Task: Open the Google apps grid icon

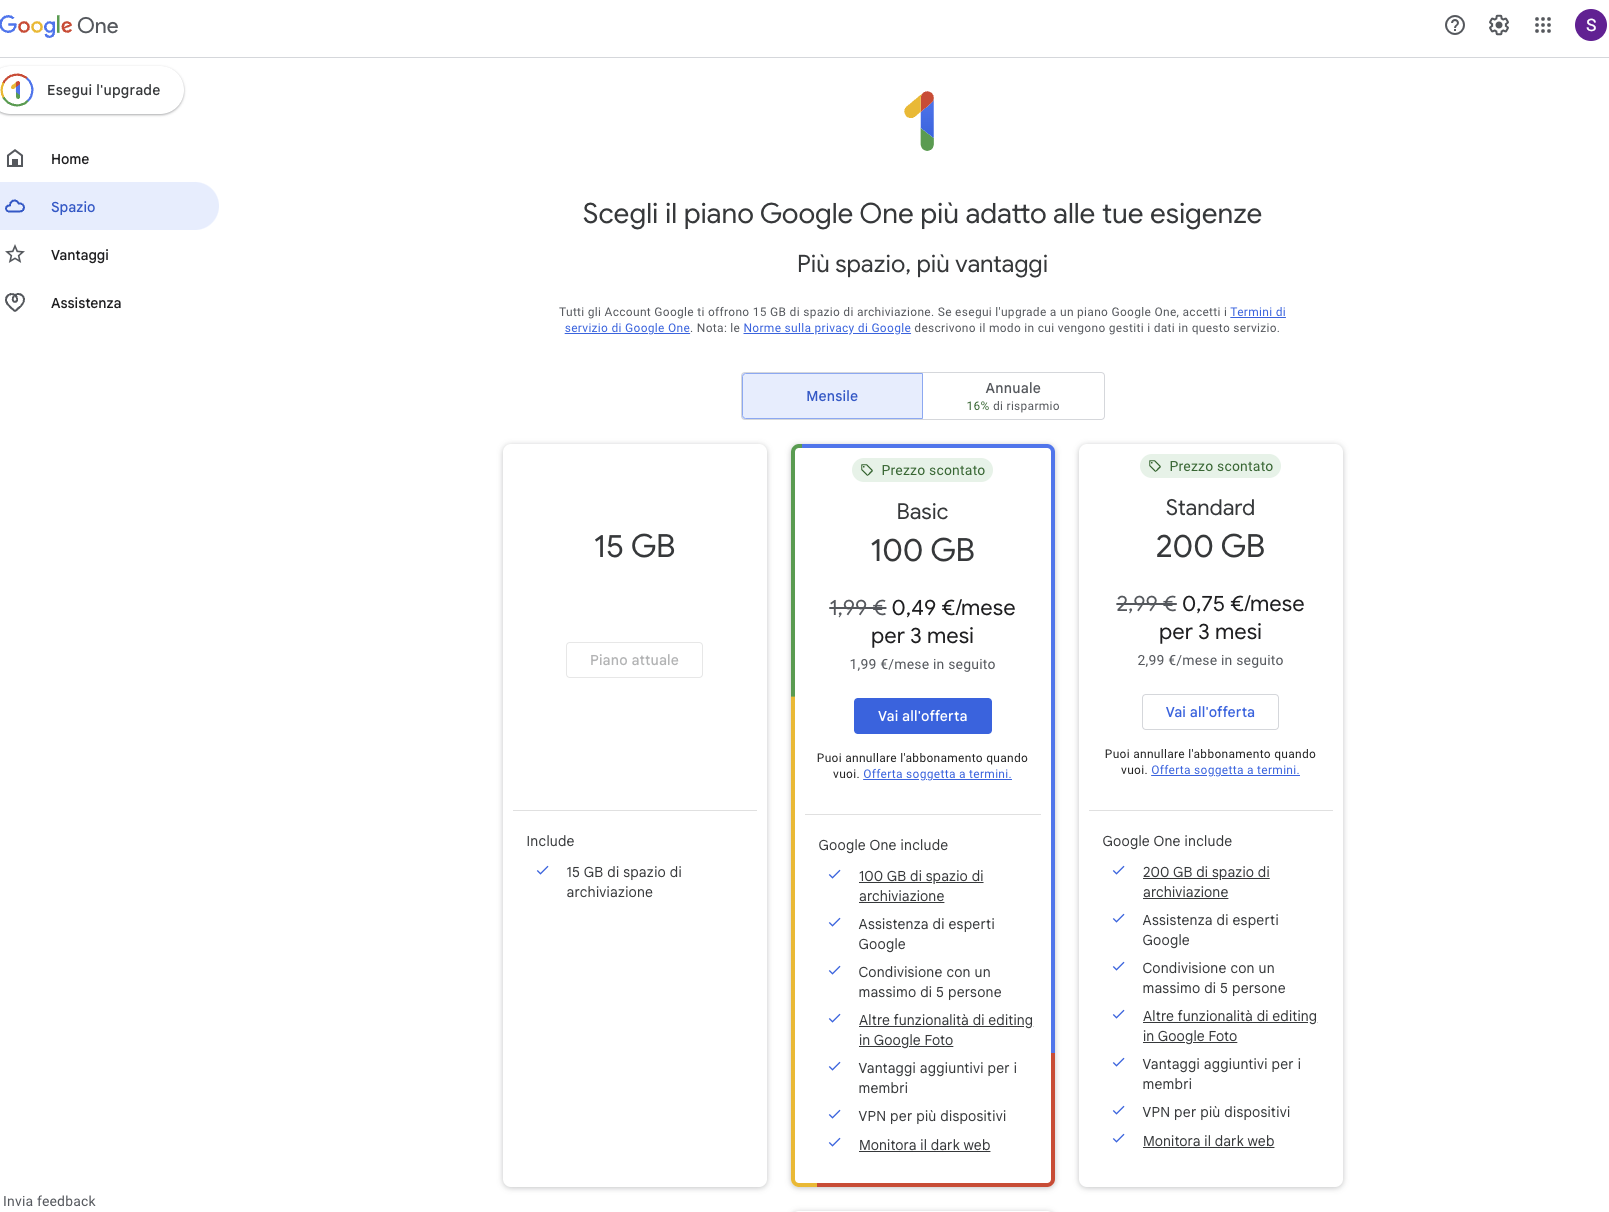Action: point(1543,25)
